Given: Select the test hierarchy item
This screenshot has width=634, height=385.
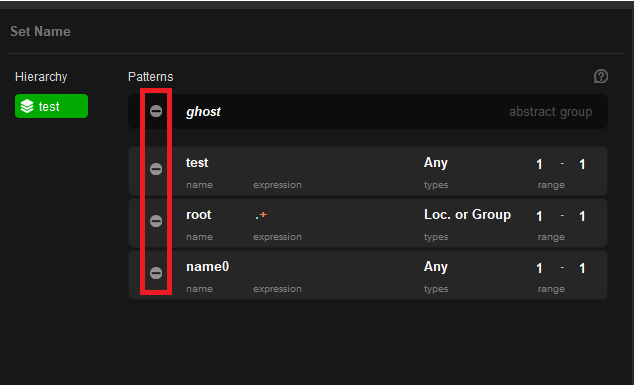Looking at the screenshot, I should click(x=51, y=106).
